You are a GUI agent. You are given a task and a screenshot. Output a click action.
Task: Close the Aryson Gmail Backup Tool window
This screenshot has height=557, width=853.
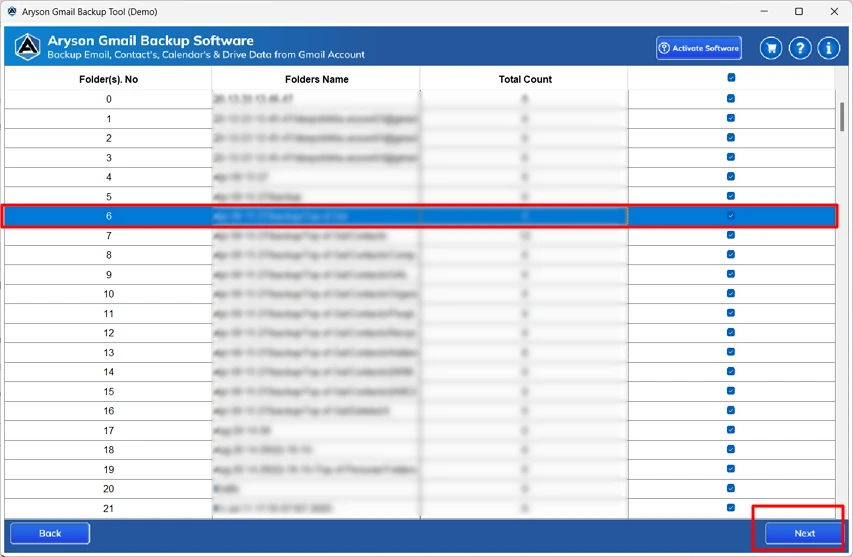tap(834, 11)
